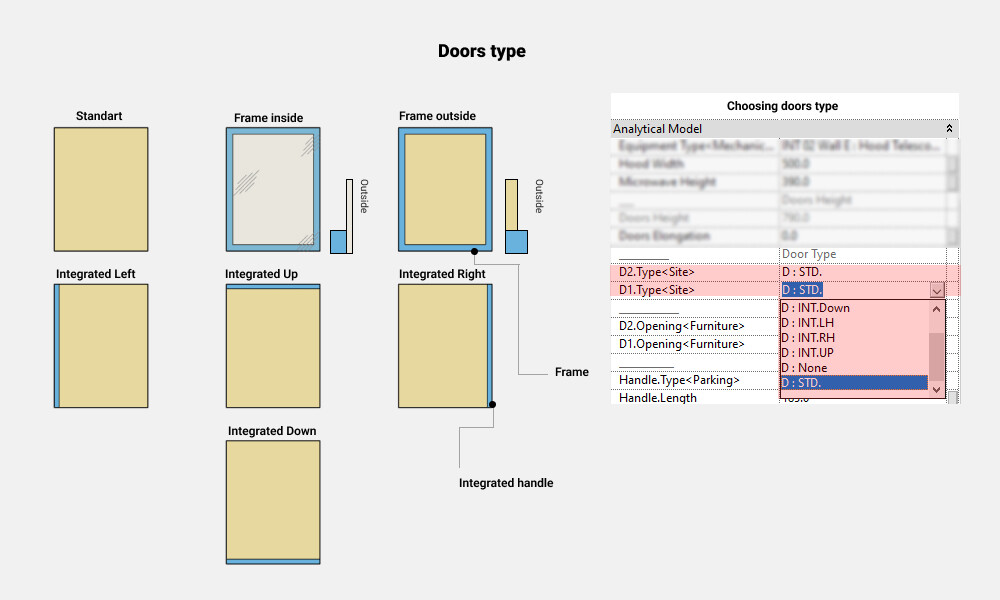1000x600 pixels.
Task: Choose D : INT.Down from list
Action: point(816,308)
